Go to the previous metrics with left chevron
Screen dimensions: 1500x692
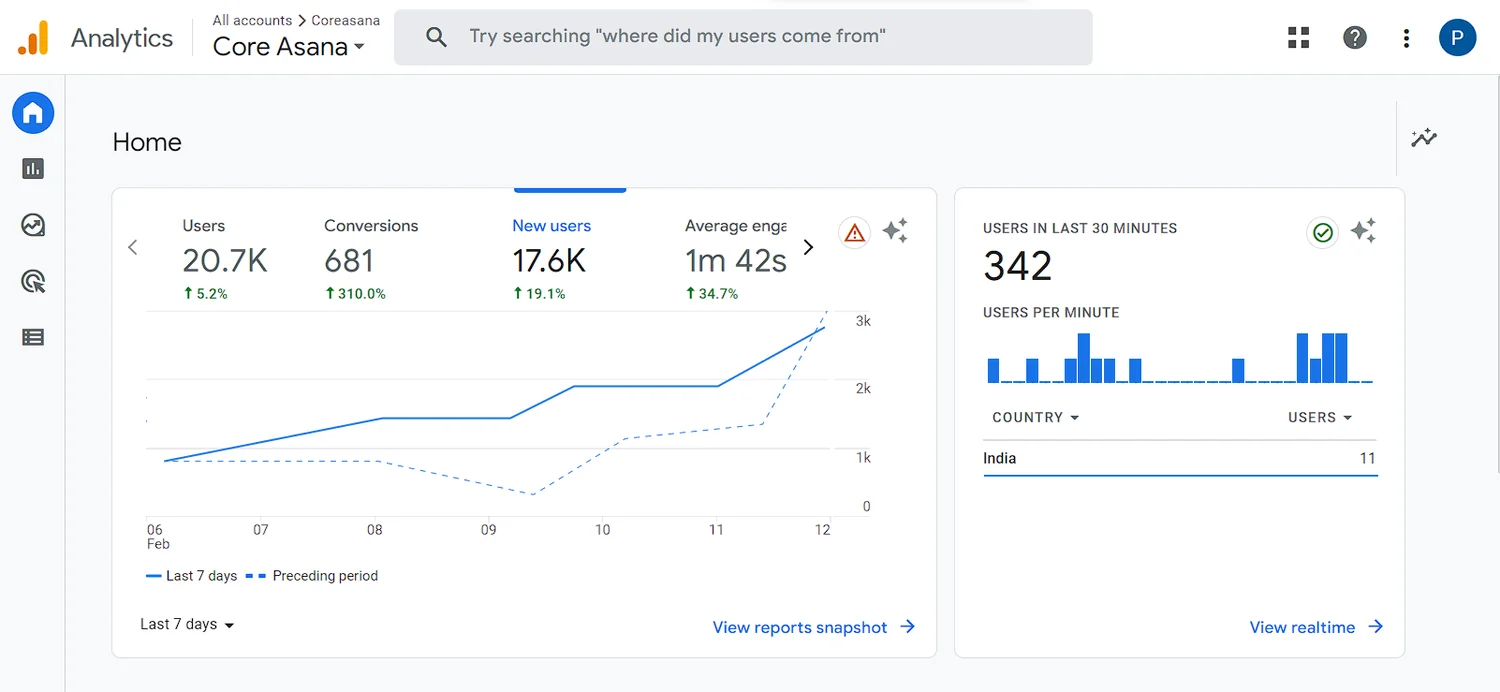click(x=132, y=247)
